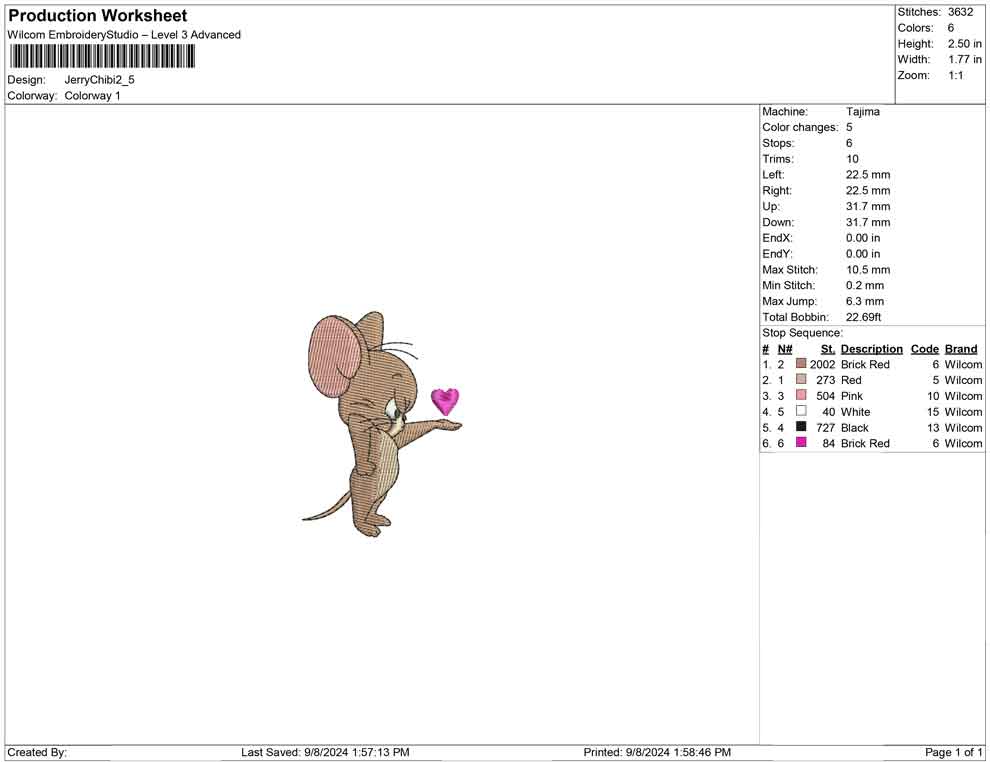This screenshot has height=762, width=990.
Task: Click the N# column header
Action: (785, 348)
